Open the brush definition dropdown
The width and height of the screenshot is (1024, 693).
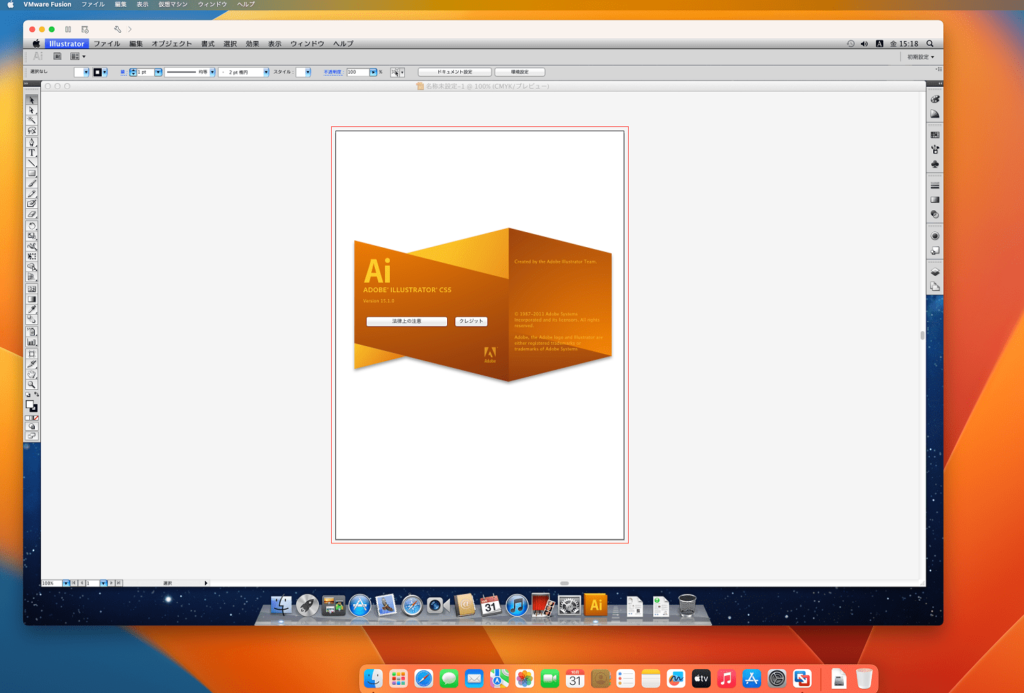coord(266,73)
